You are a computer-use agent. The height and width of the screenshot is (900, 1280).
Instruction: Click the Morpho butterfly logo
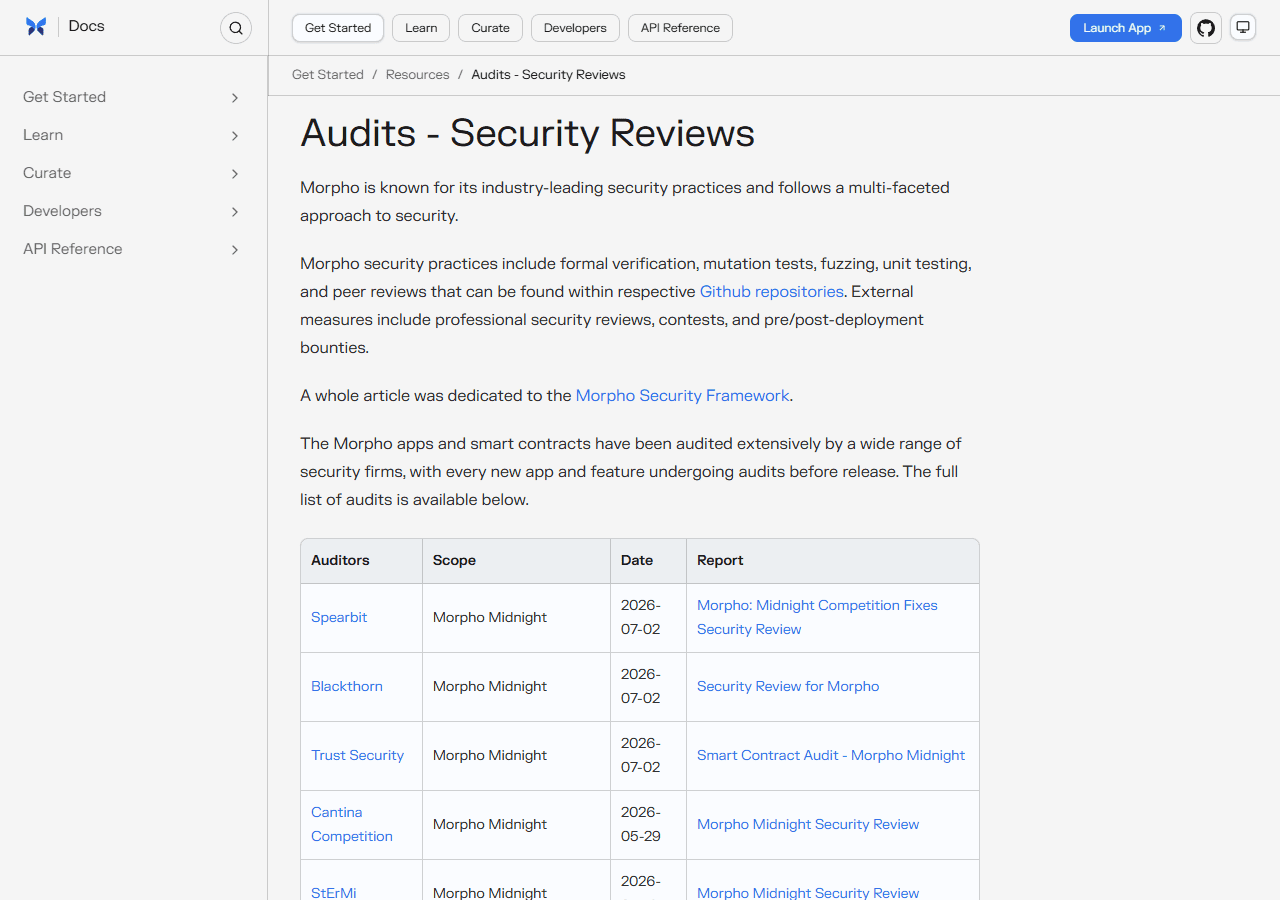(36, 27)
